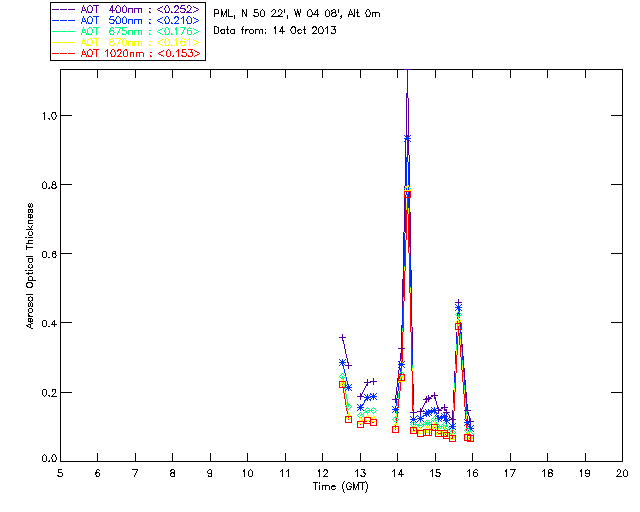Click the 'Aerosol Optical Thickness' axis label
The image size is (640, 512).
(x=29, y=266)
